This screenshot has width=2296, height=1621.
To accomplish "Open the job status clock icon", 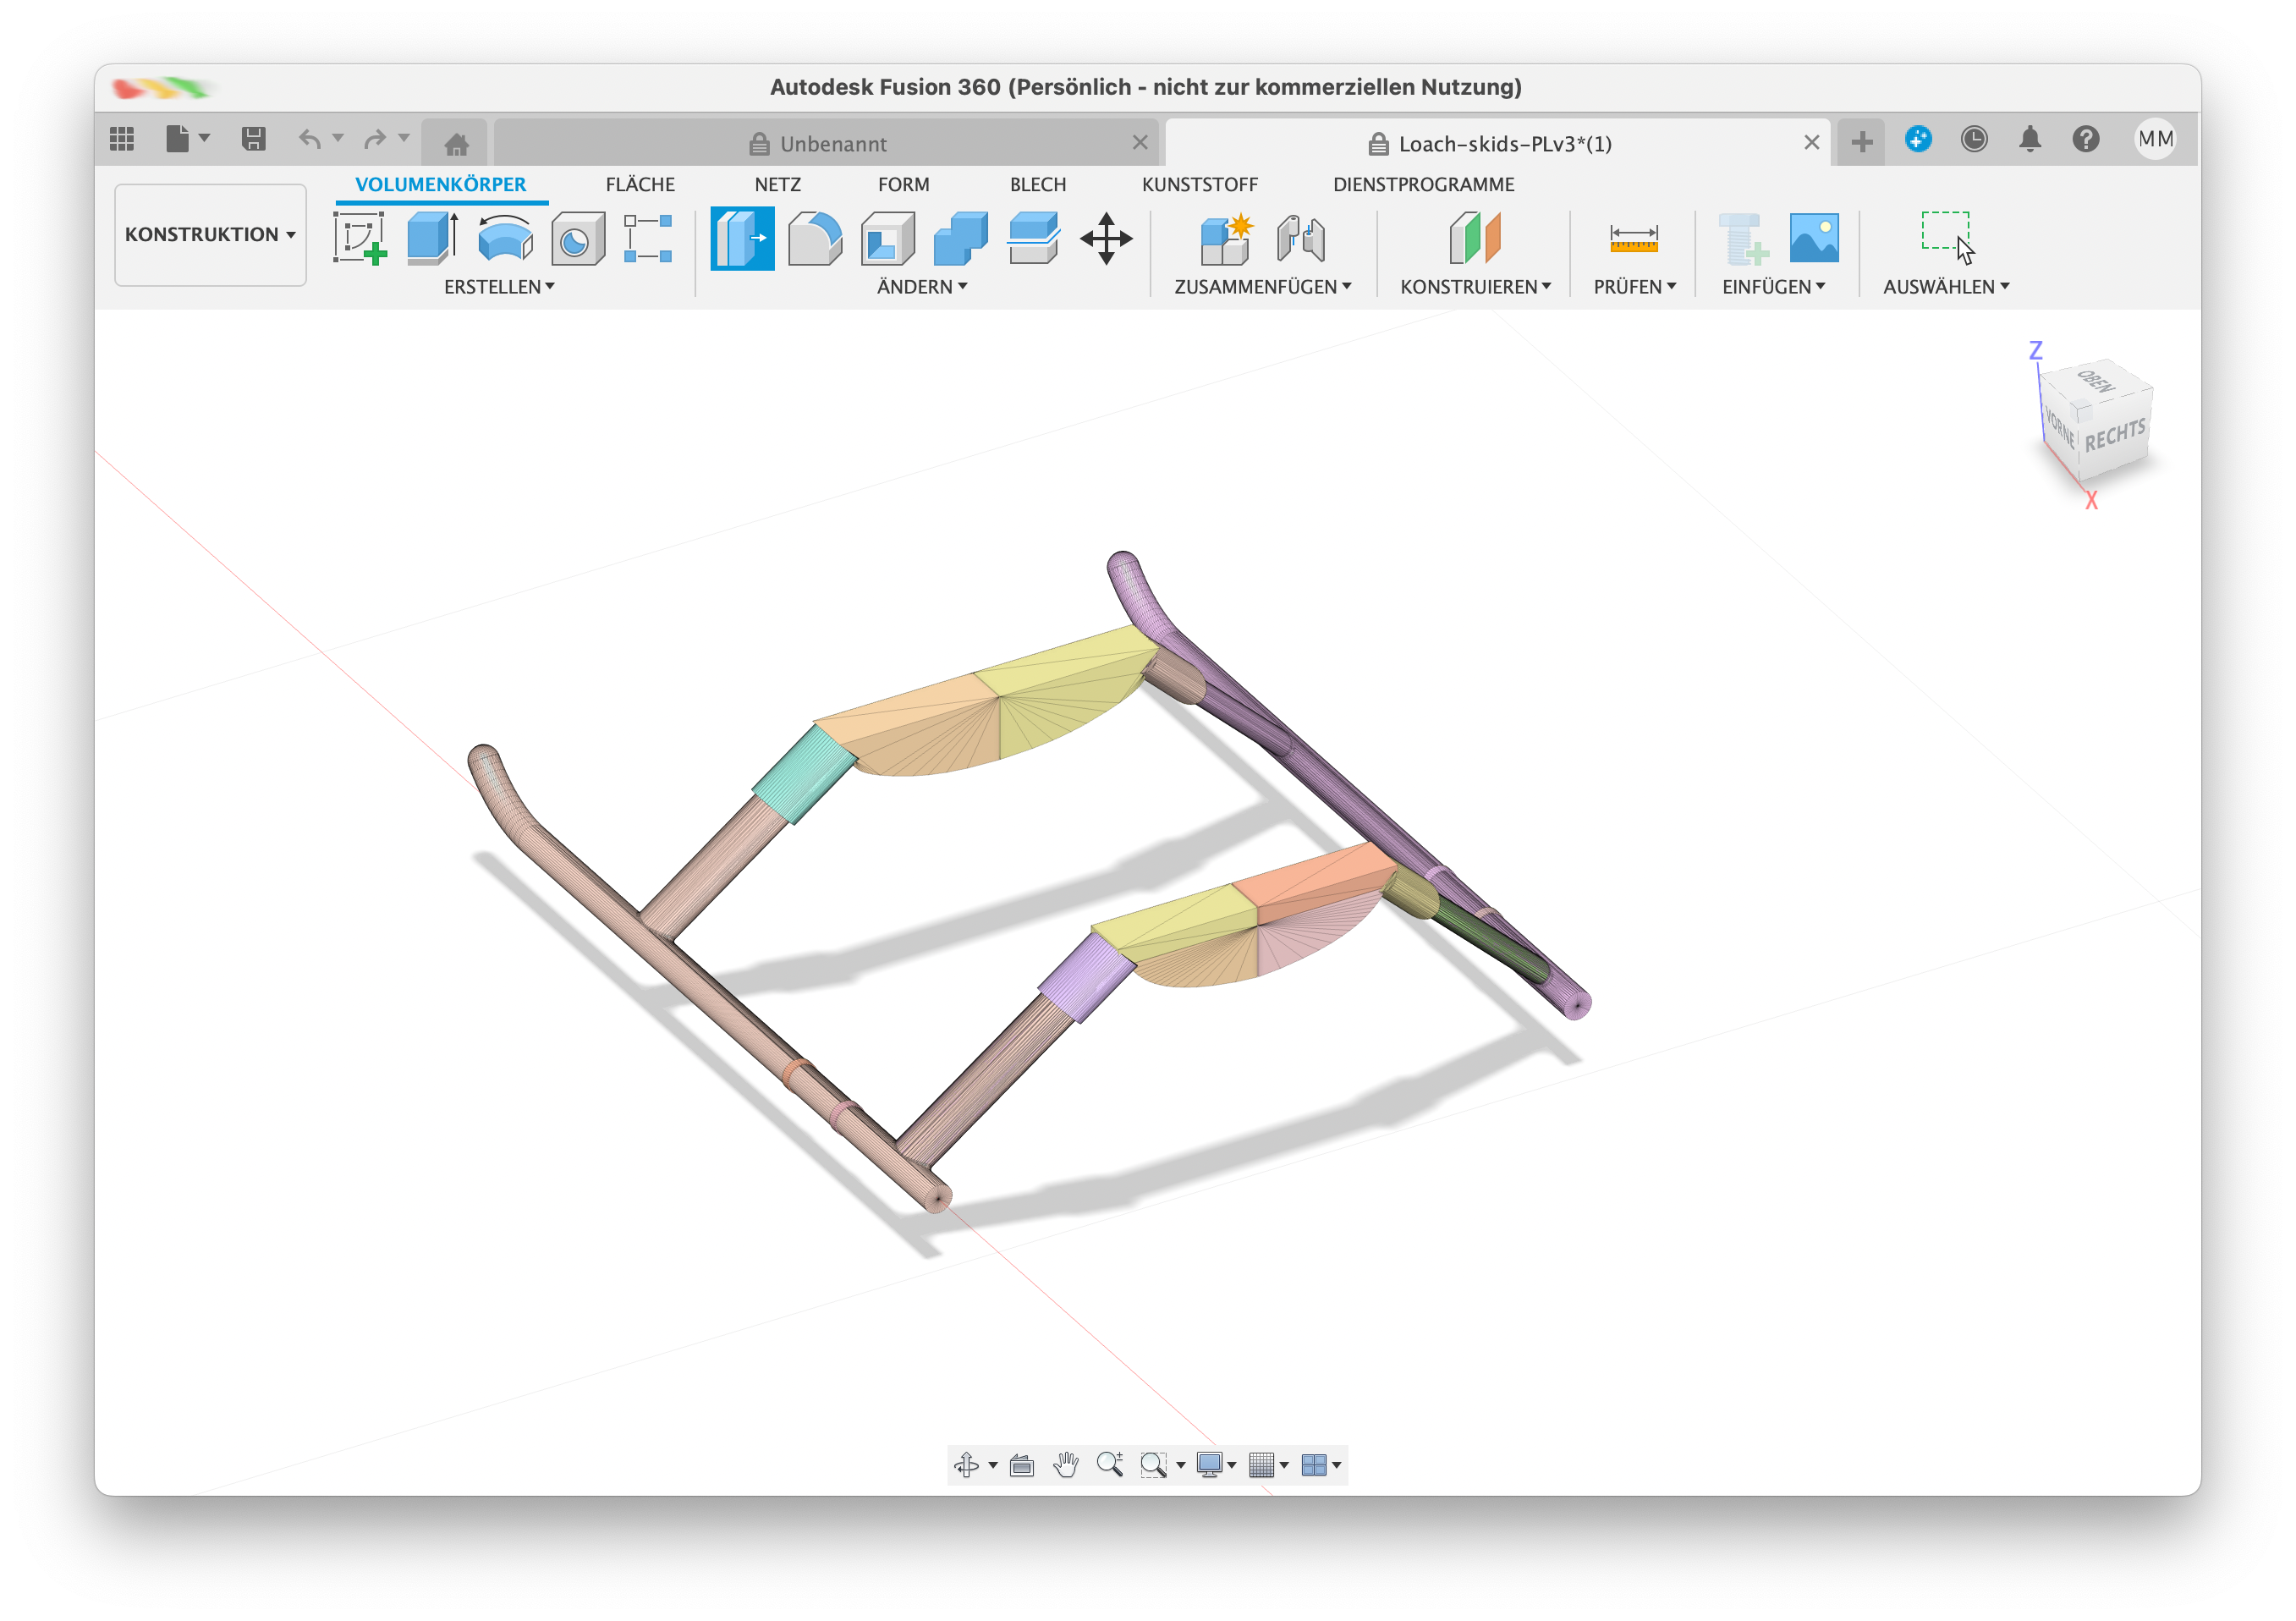I will [x=1974, y=139].
